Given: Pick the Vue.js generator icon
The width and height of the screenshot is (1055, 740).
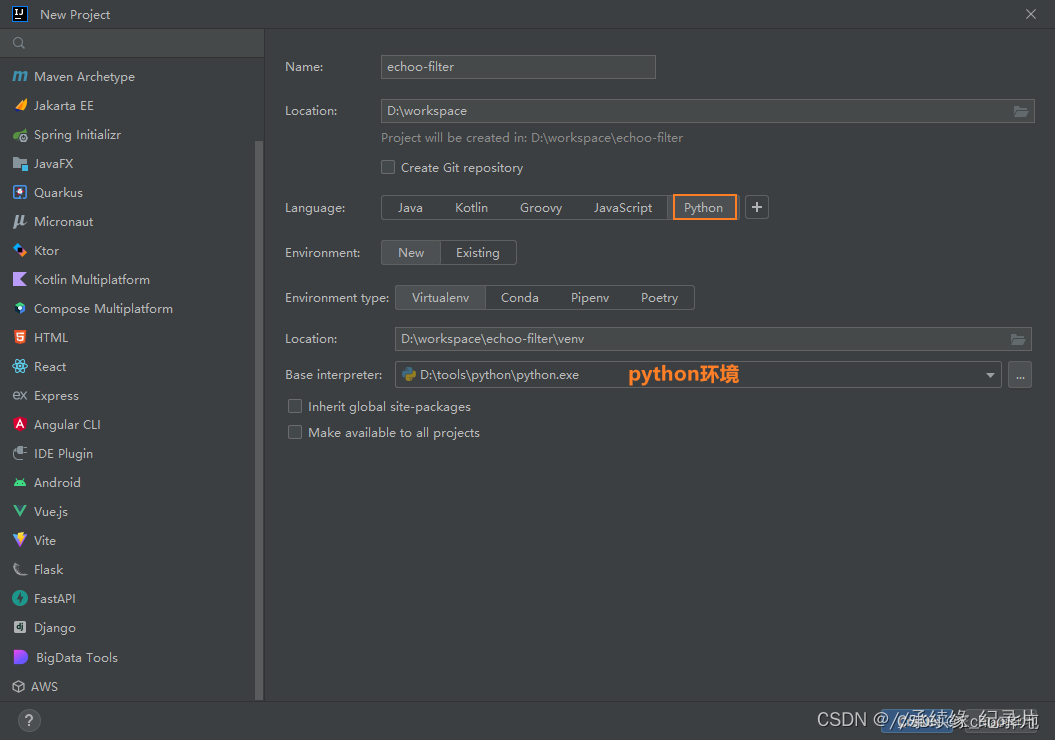Looking at the screenshot, I should pos(20,511).
